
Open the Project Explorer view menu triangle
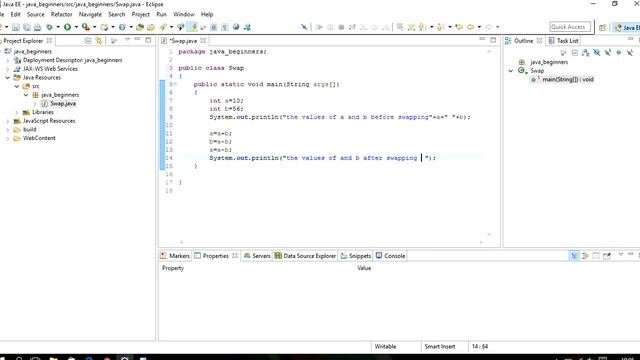coord(127,40)
